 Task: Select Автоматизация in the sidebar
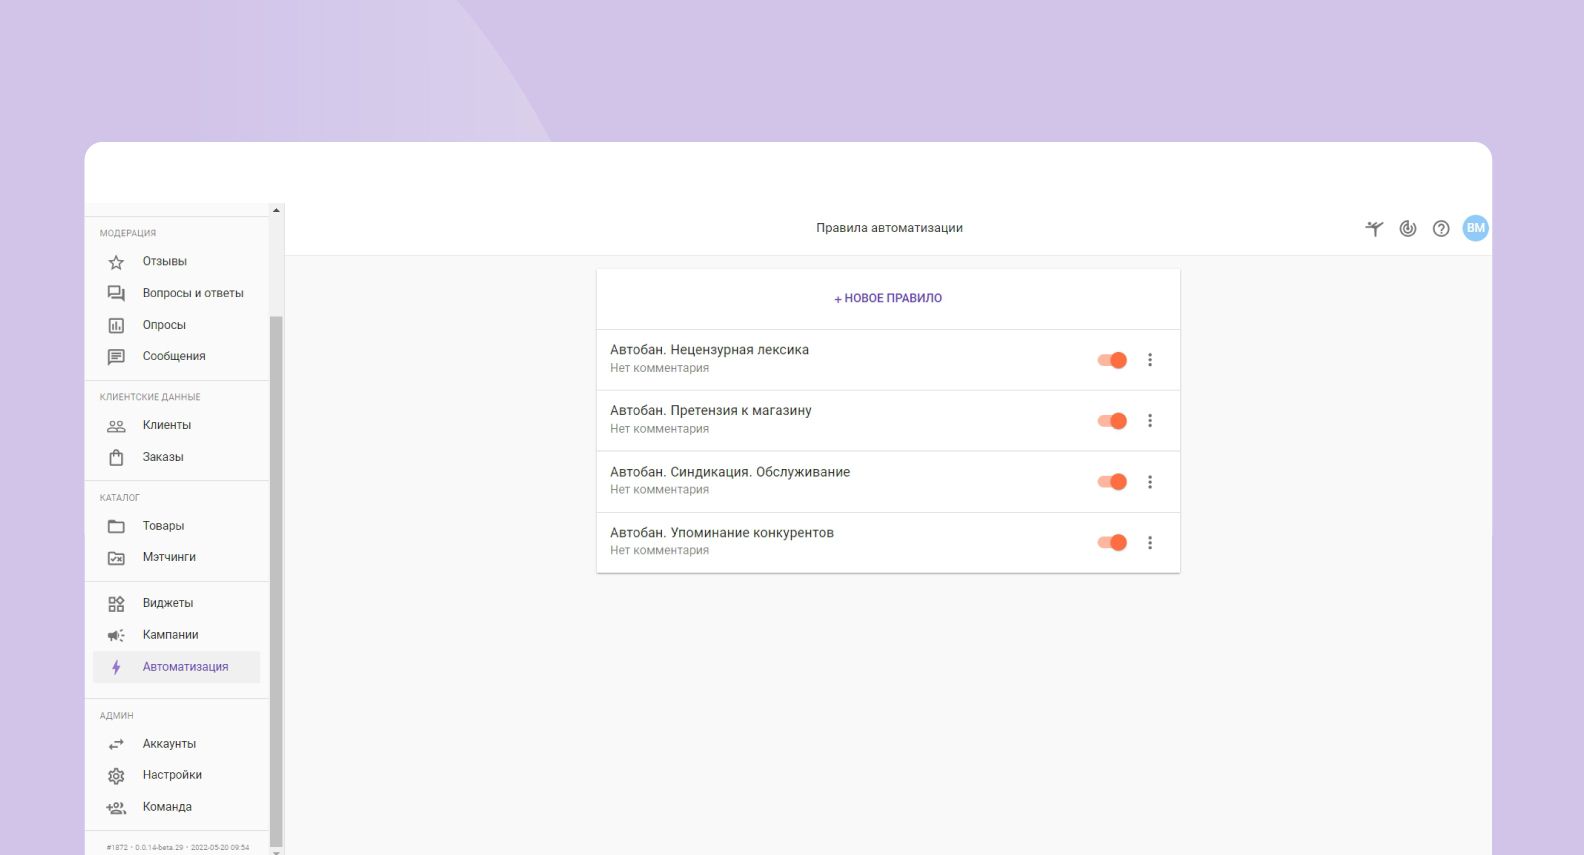(185, 667)
